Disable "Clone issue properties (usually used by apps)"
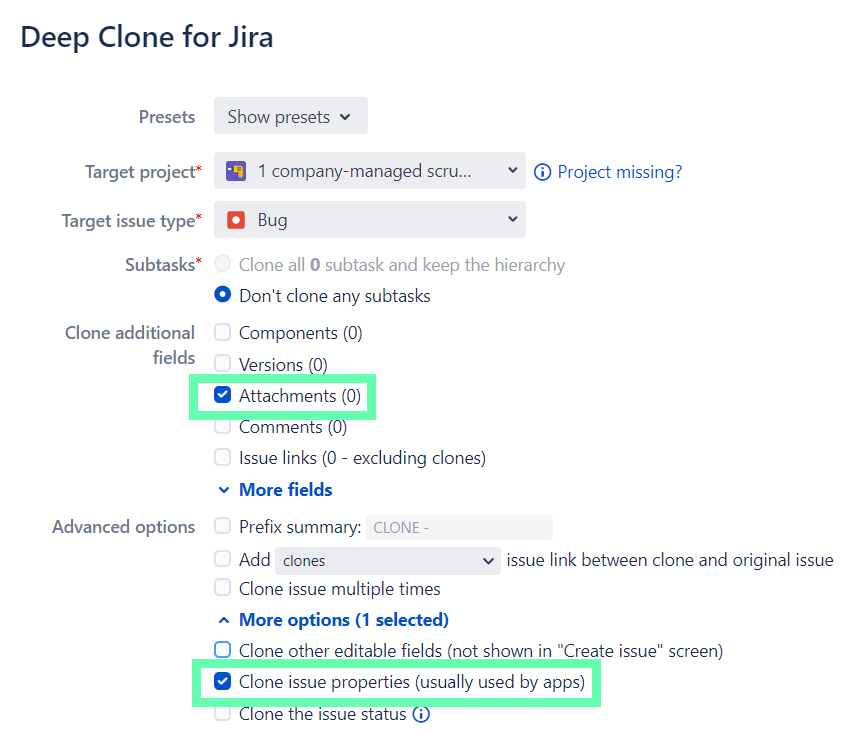Viewport: 855px width, 739px height. 222,682
